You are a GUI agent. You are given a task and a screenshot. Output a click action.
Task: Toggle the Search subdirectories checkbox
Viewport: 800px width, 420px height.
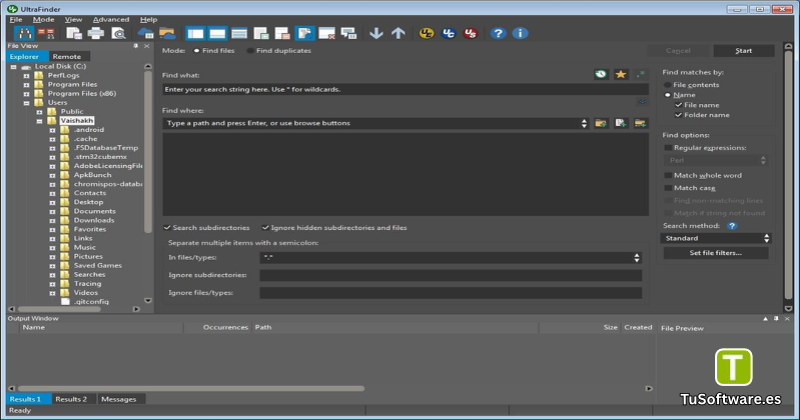[x=167, y=228]
